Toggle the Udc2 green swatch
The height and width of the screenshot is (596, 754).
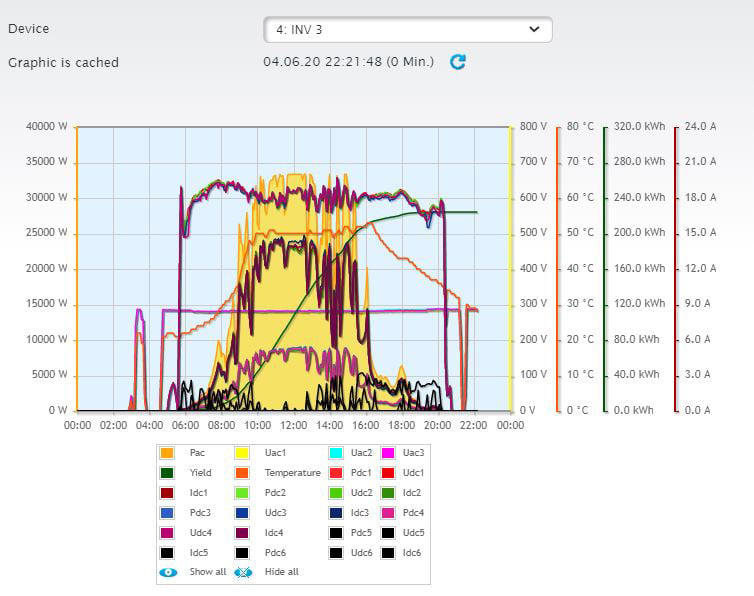336,493
